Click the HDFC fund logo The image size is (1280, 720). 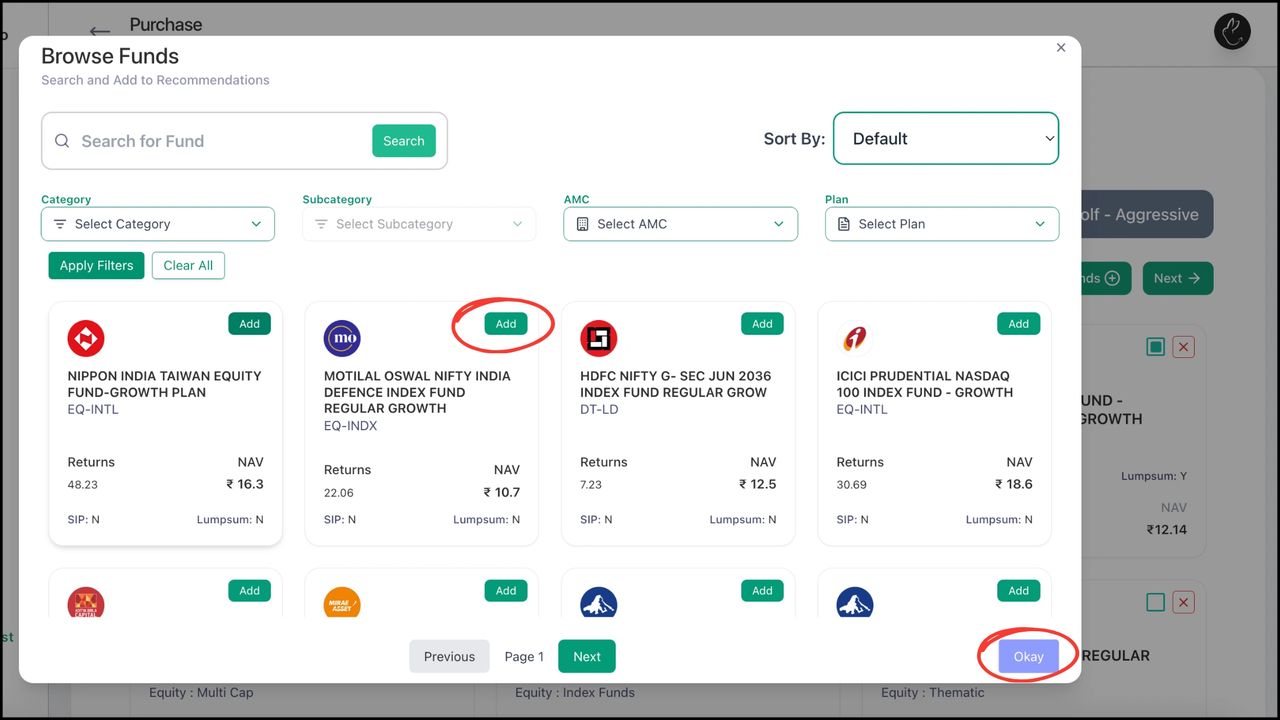pyautogui.click(x=599, y=339)
